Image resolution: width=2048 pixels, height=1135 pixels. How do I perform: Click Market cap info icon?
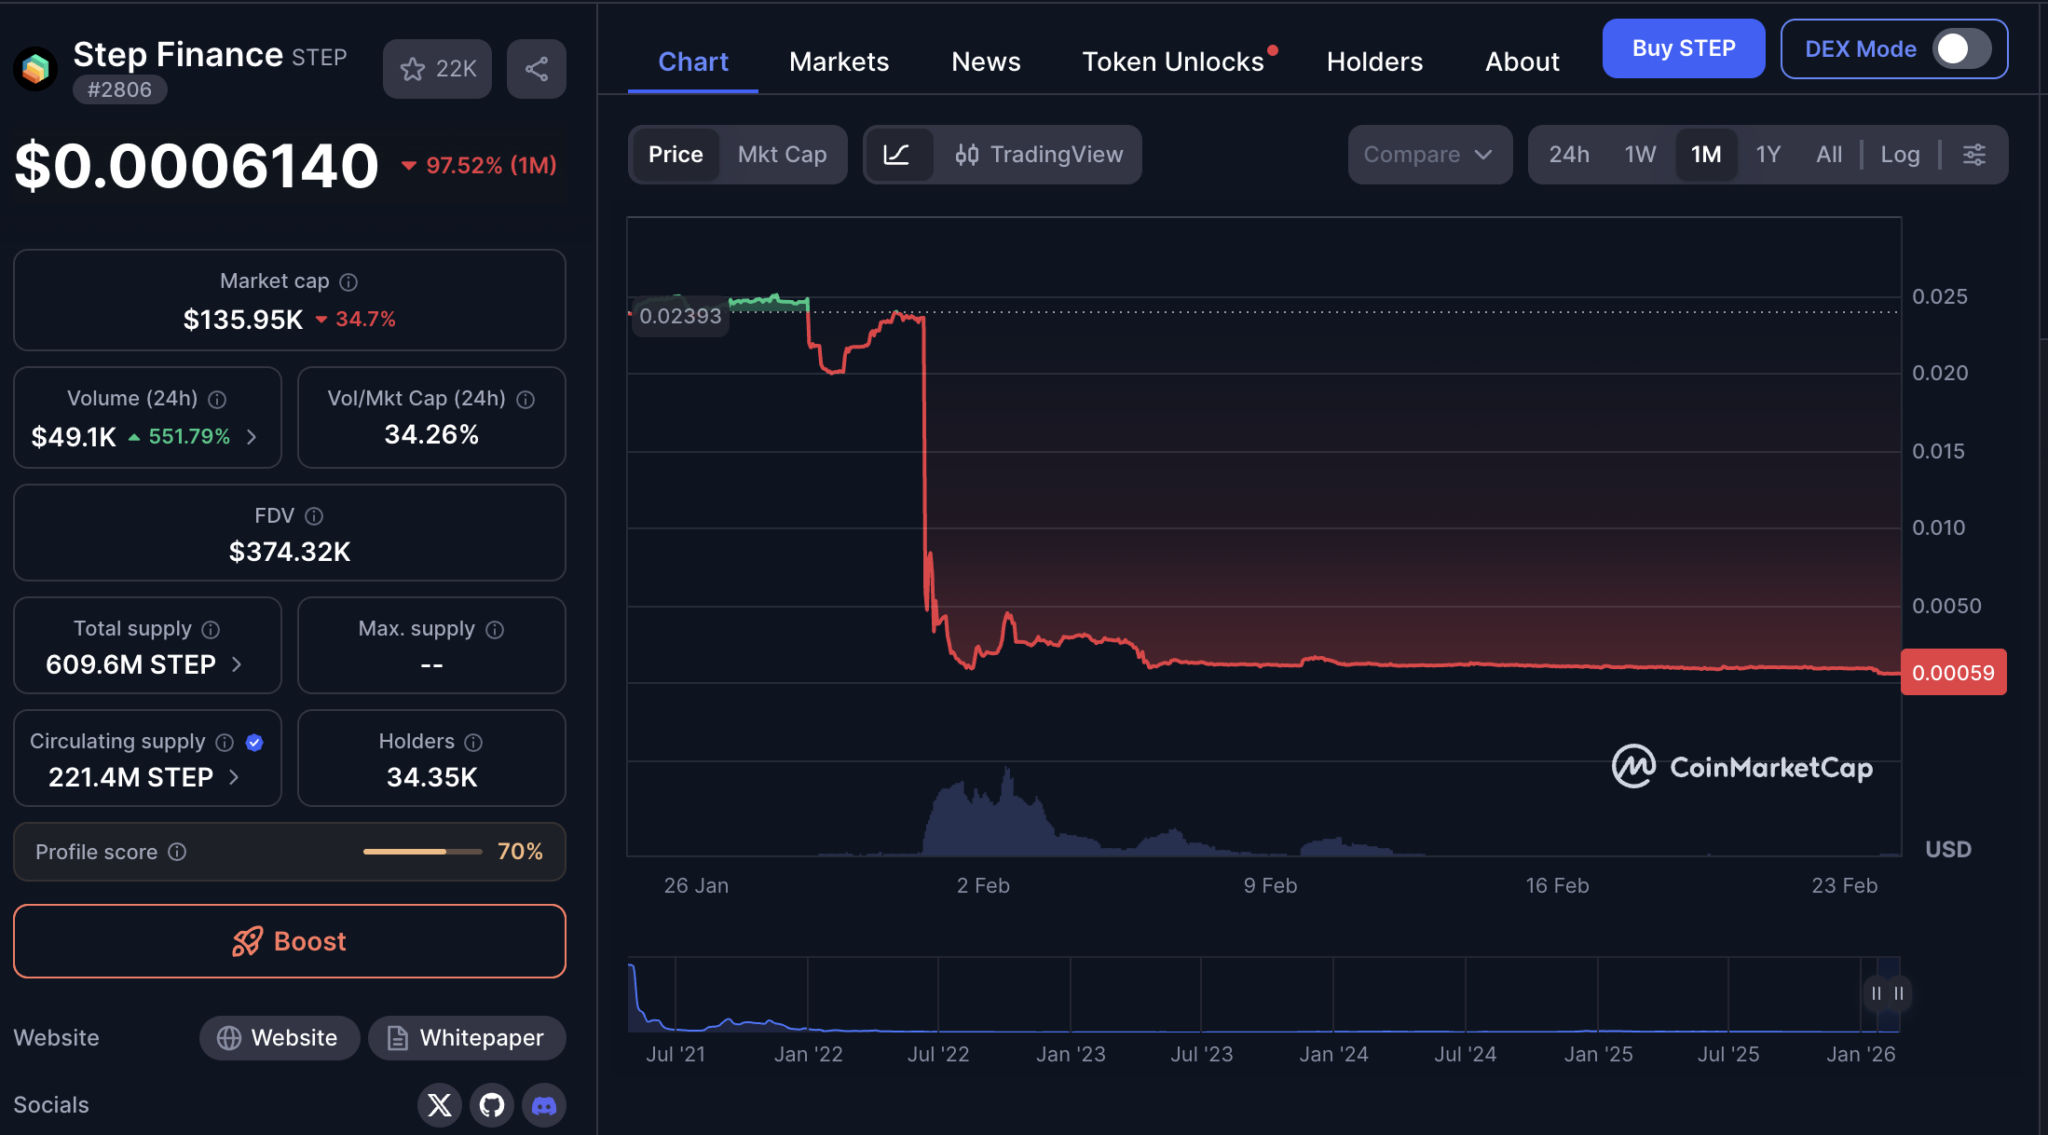(348, 282)
